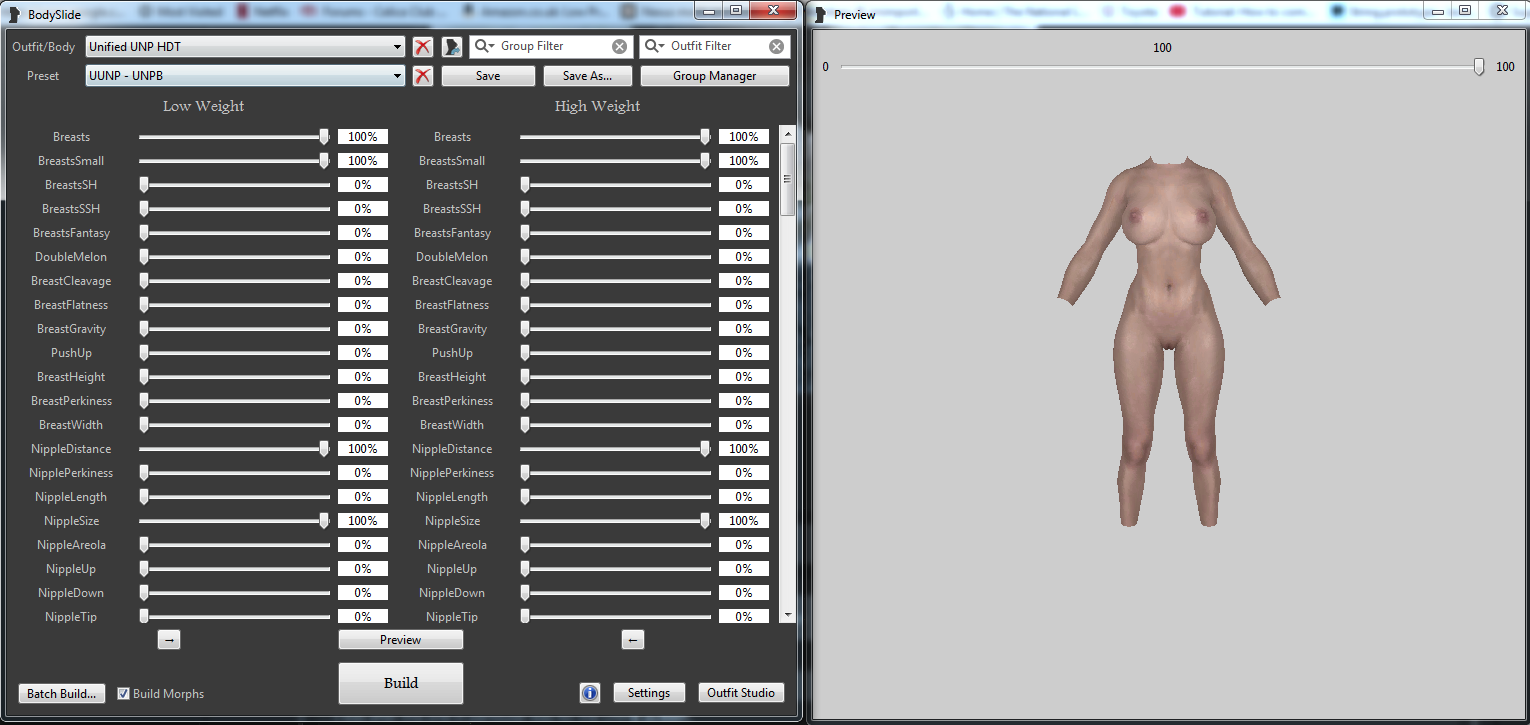Open the info/about icon button
The height and width of the screenshot is (725, 1530).
tap(589, 693)
